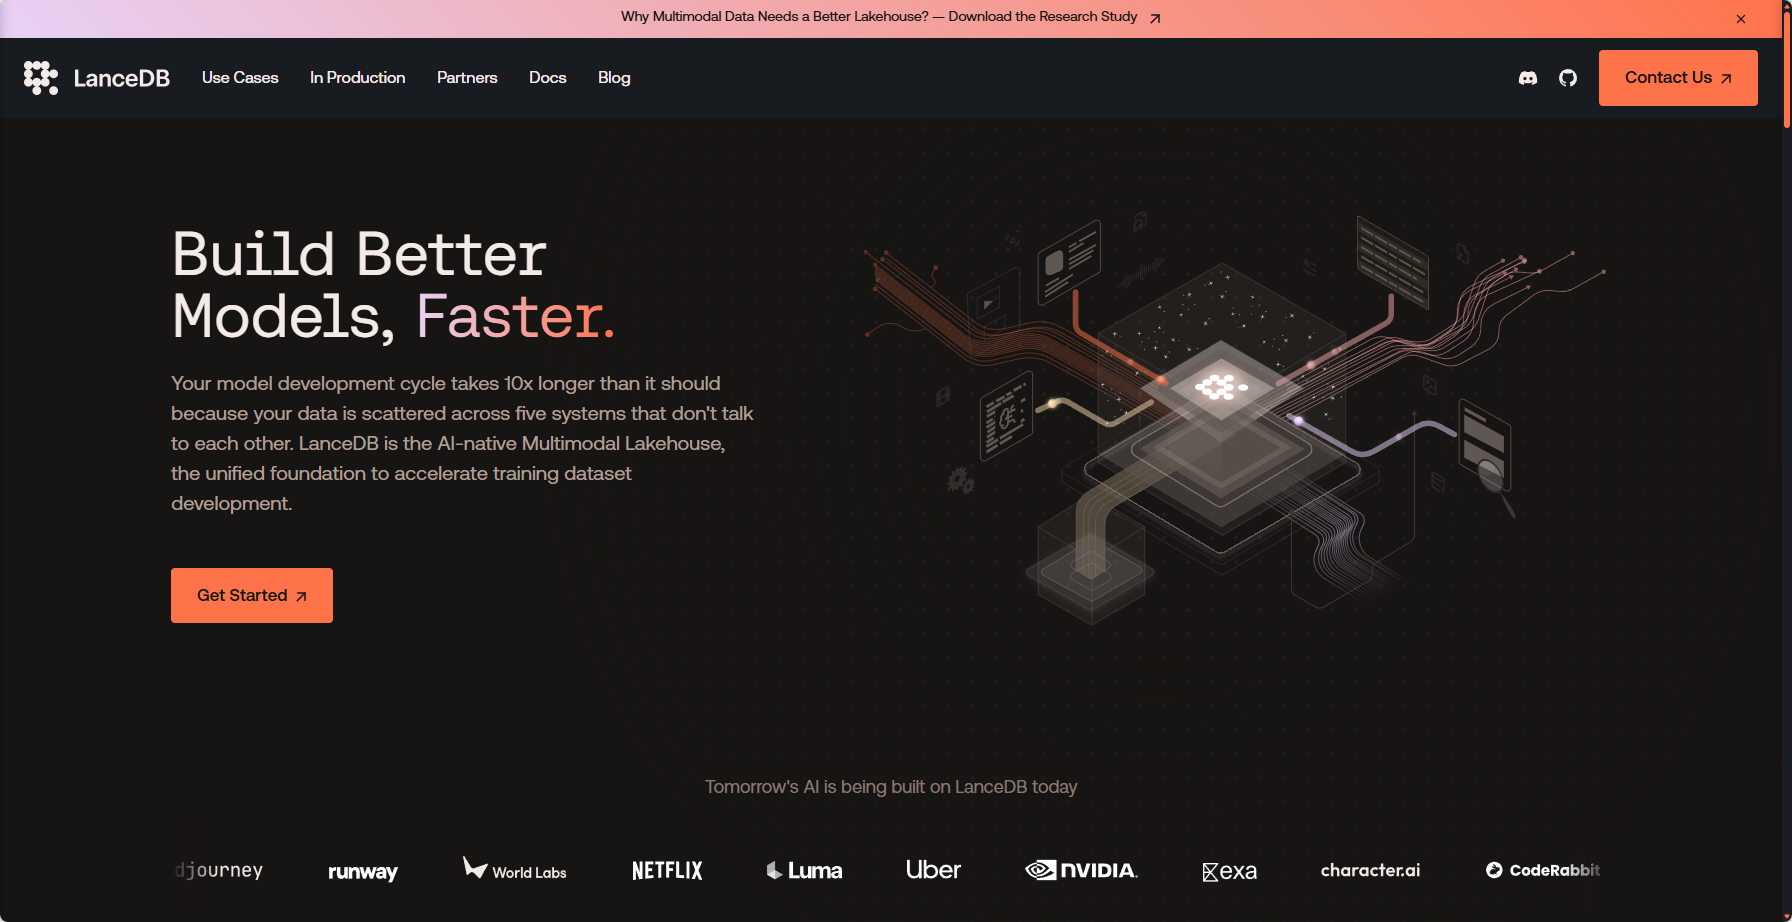Image resolution: width=1792 pixels, height=922 pixels.
Task: Click the Netflix customer logo
Action: (x=667, y=871)
